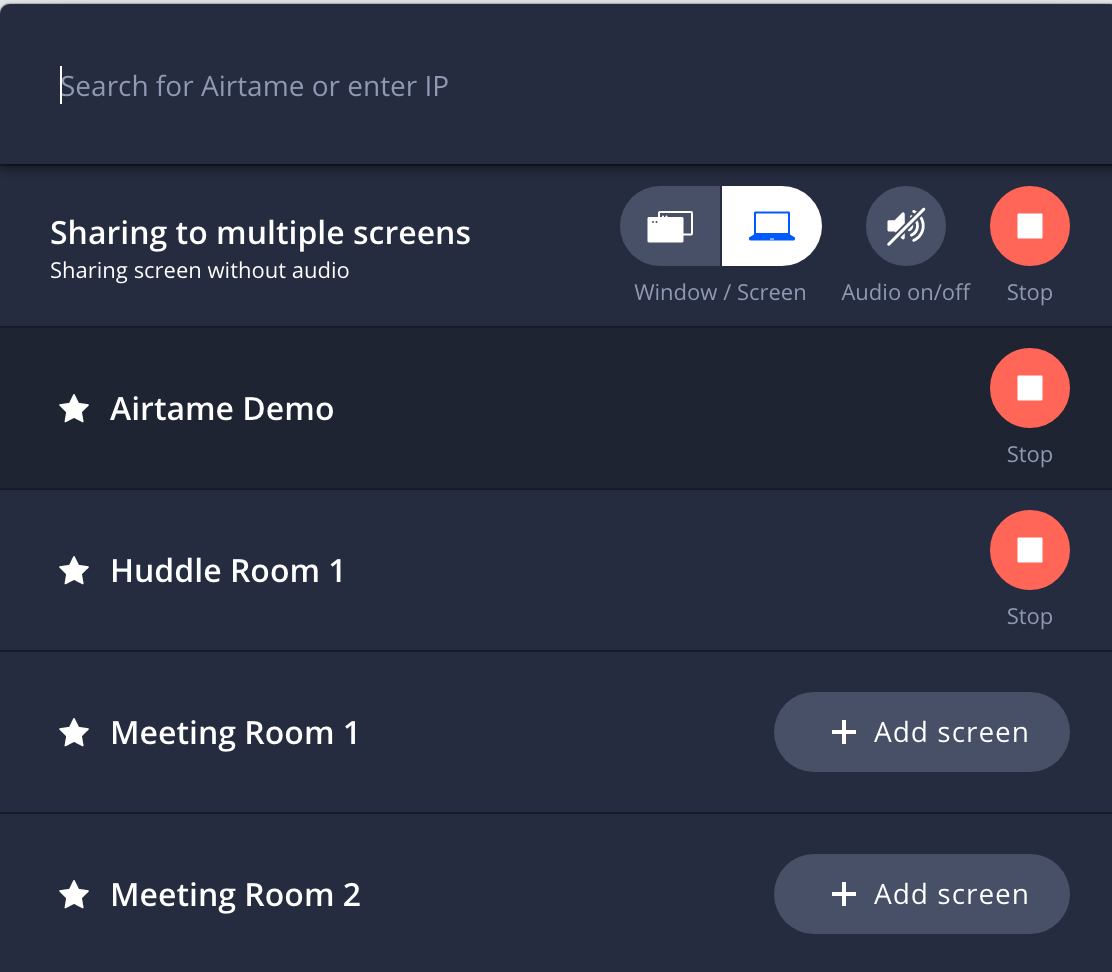Click the Stop label under multiple screens sharing

point(1029,292)
